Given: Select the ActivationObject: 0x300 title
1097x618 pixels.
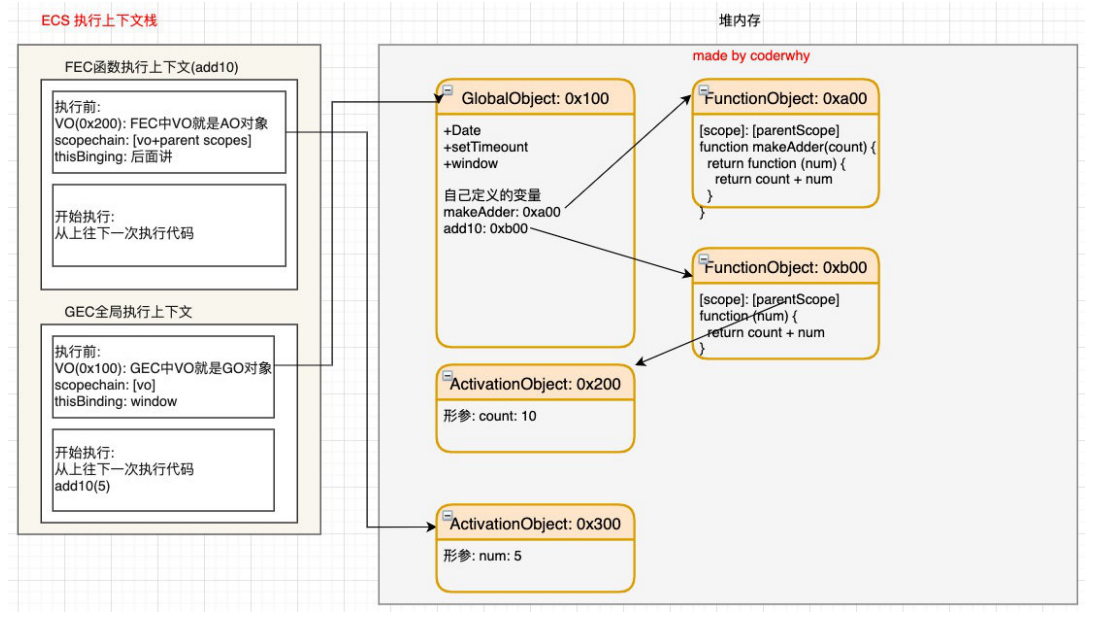Looking at the screenshot, I should pos(535,524).
